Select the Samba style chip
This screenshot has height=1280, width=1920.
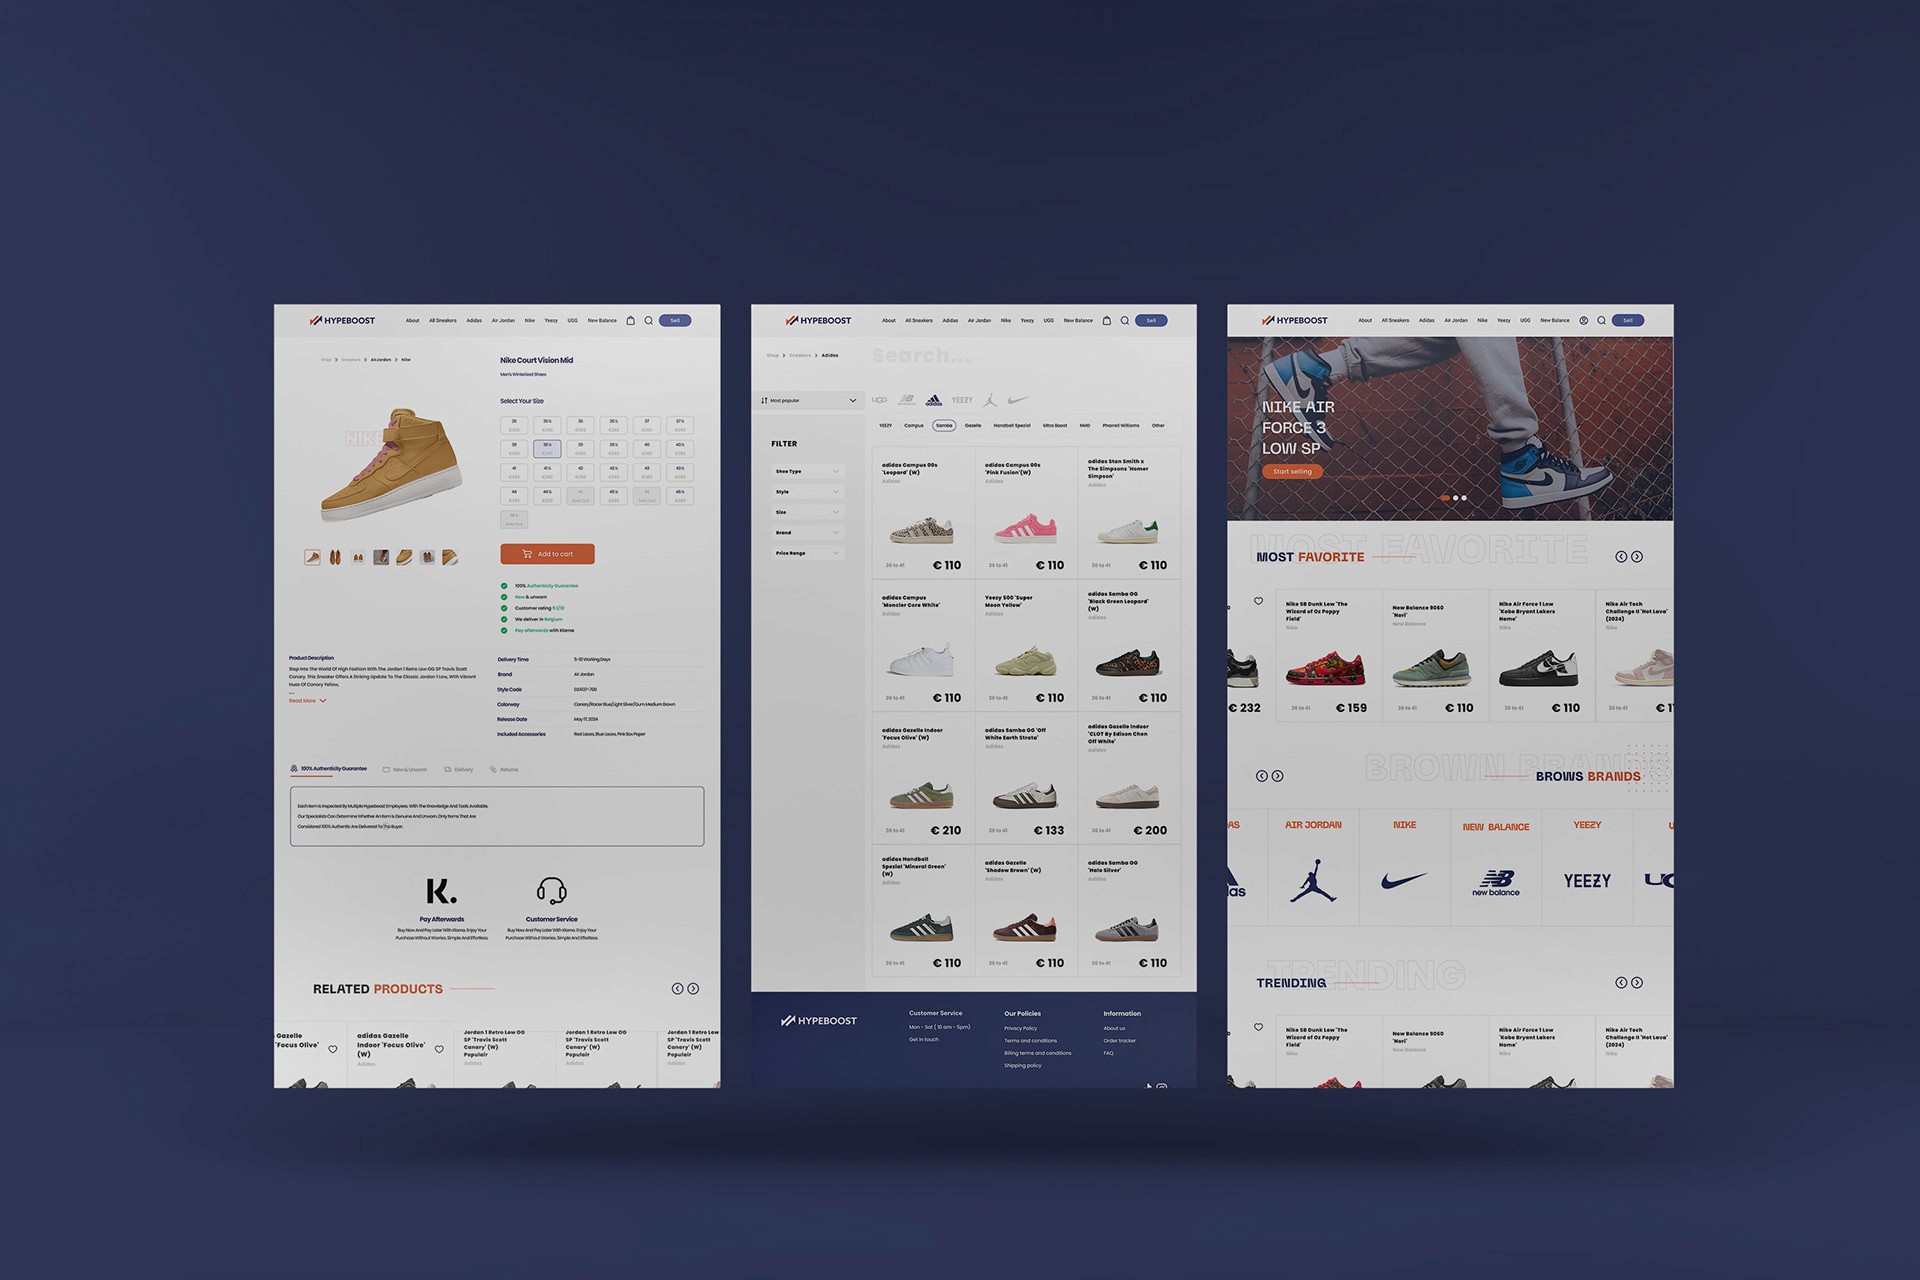(944, 426)
